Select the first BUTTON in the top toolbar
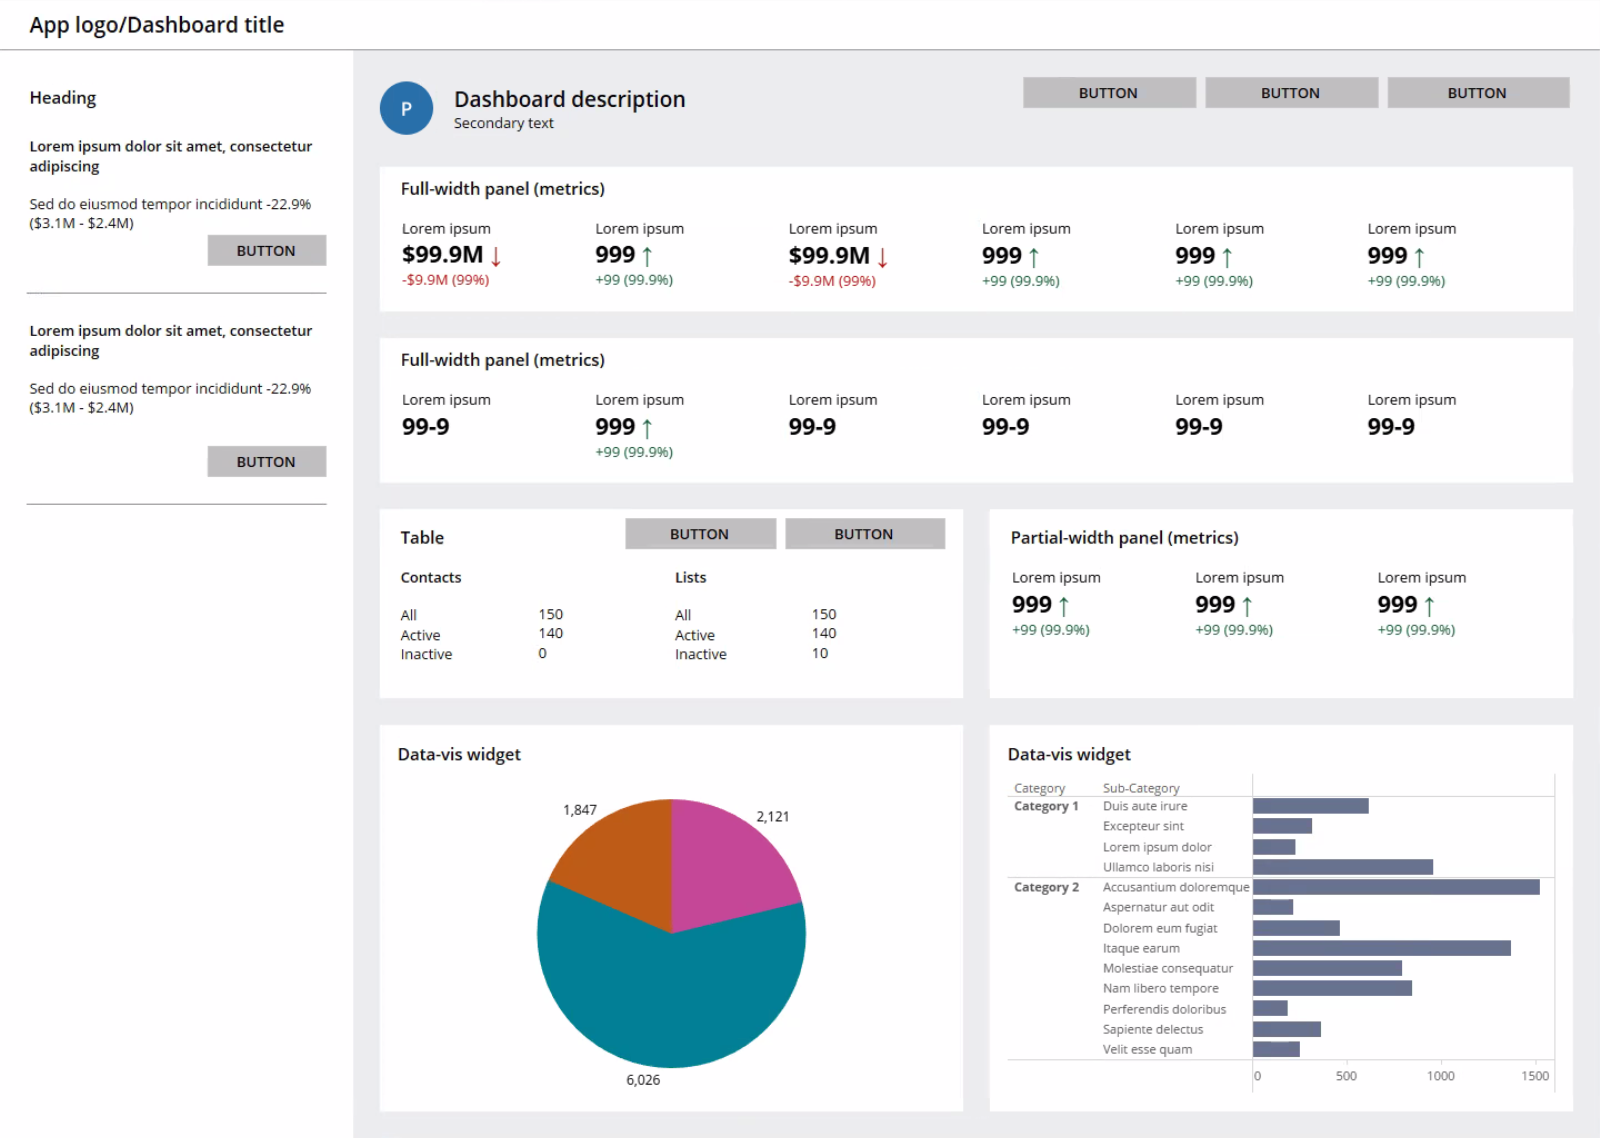Image resolution: width=1600 pixels, height=1138 pixels. 1108,92
